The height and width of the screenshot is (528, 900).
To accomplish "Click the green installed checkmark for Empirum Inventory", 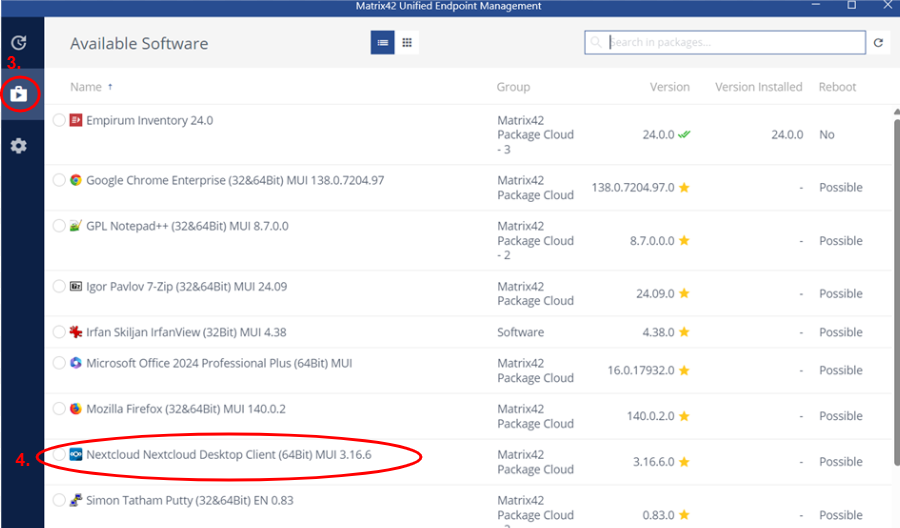I will 684,134.
